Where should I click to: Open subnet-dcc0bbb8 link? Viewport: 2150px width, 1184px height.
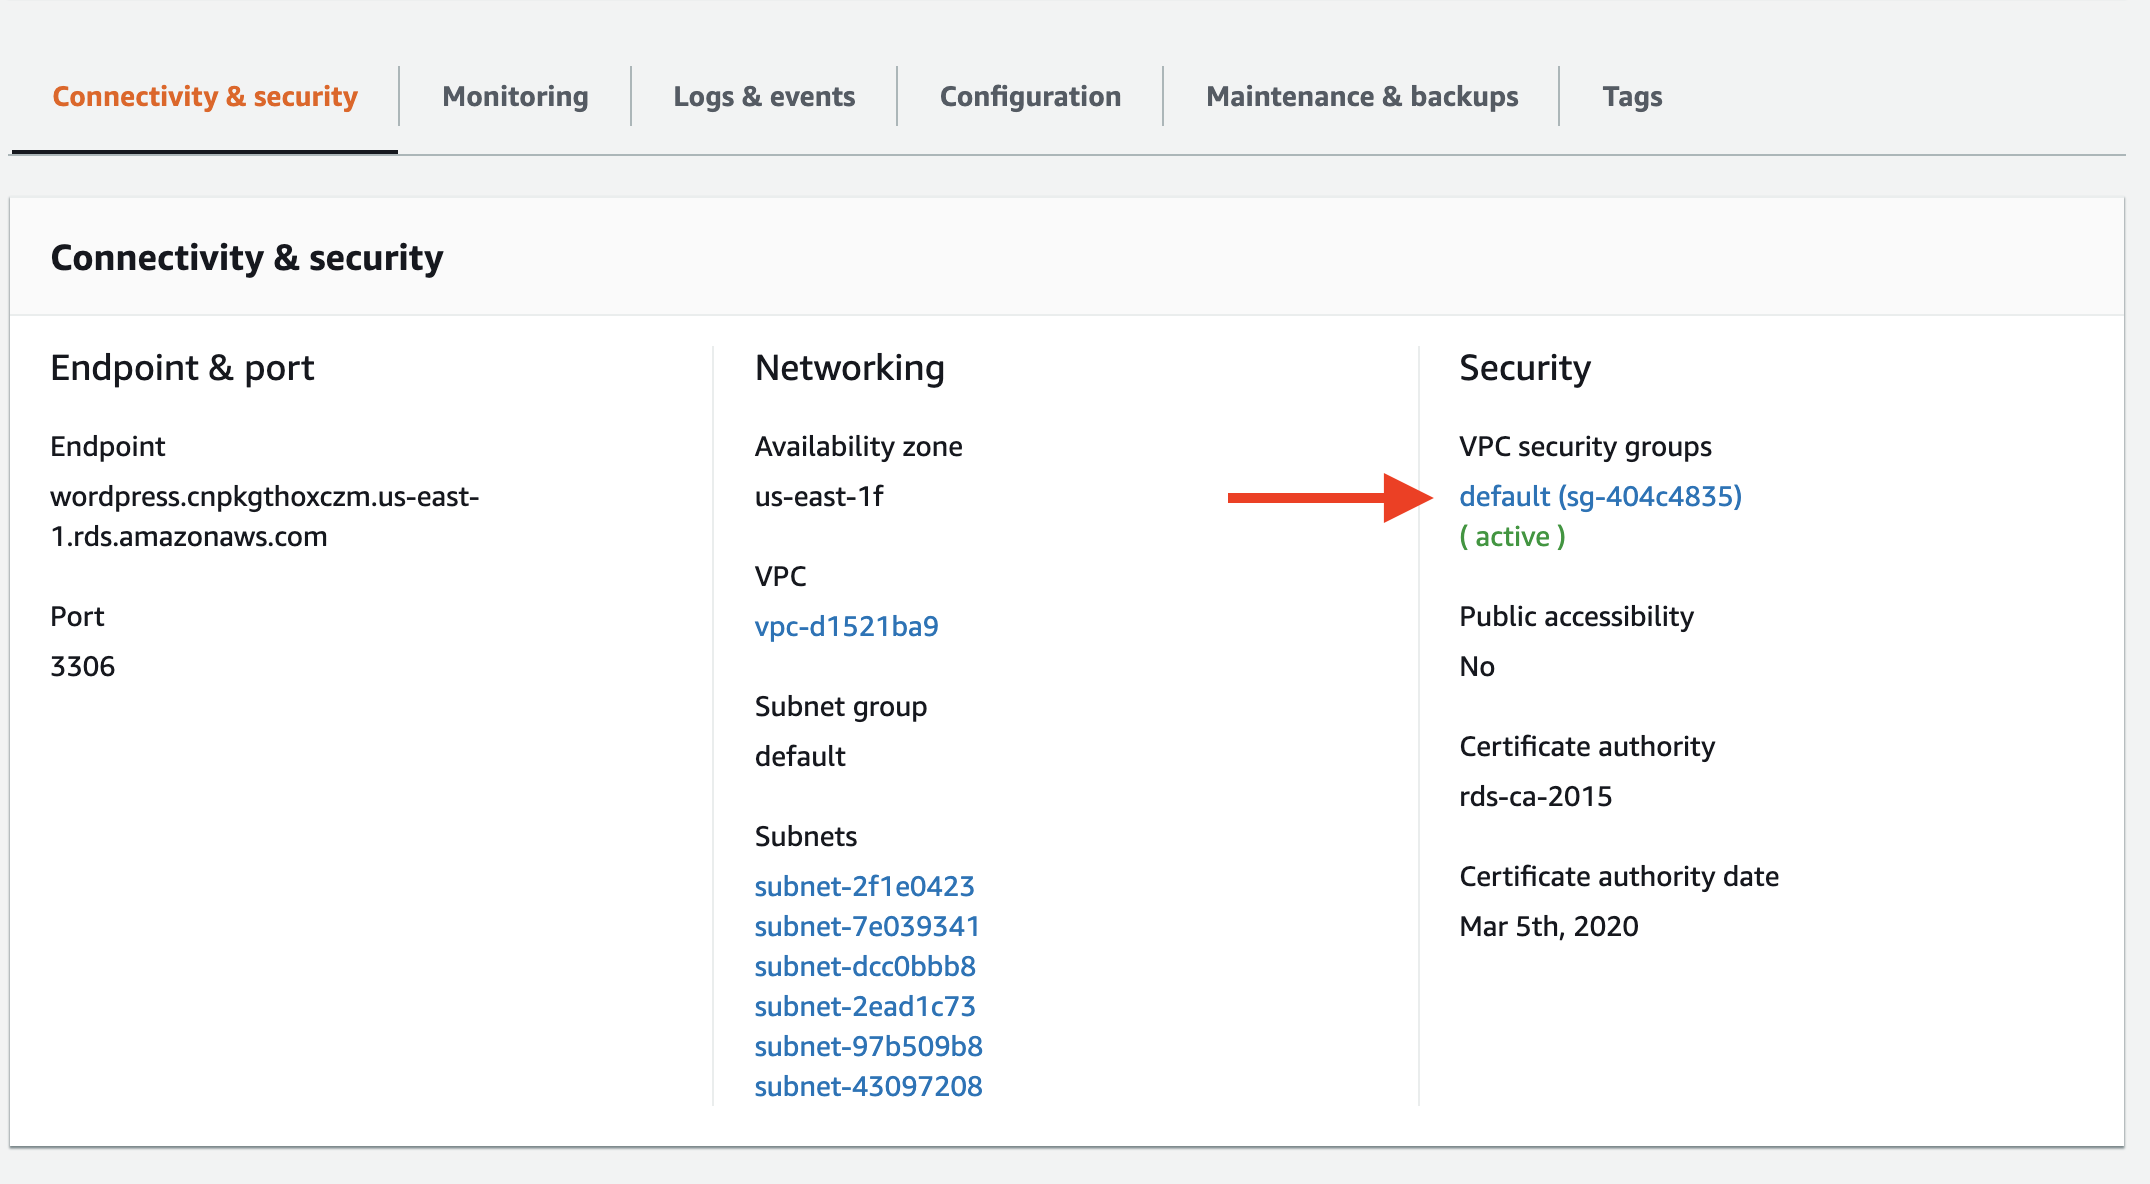tap(865, 966)
